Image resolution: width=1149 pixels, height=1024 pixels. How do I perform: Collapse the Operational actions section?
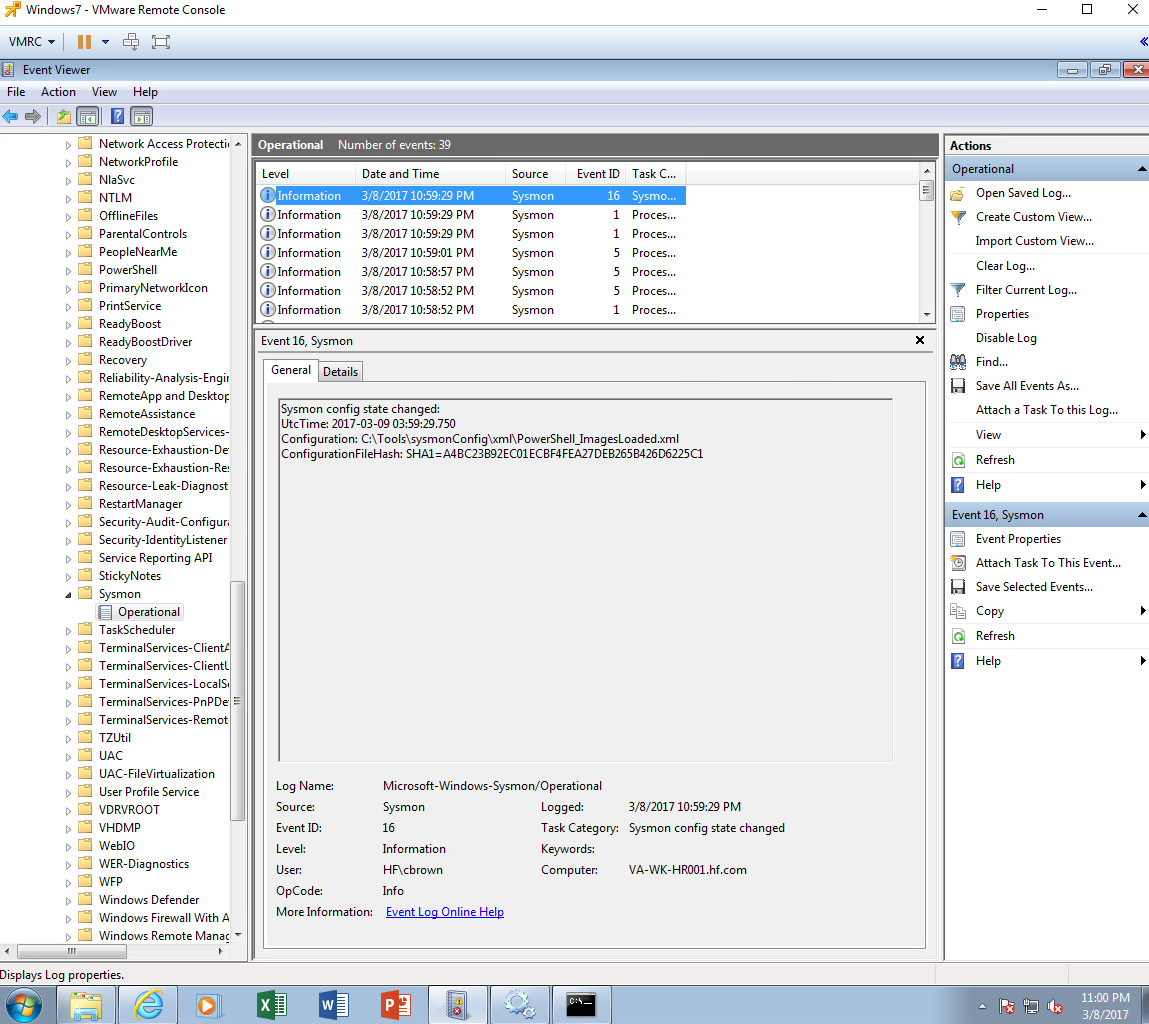click(1142, 169)
